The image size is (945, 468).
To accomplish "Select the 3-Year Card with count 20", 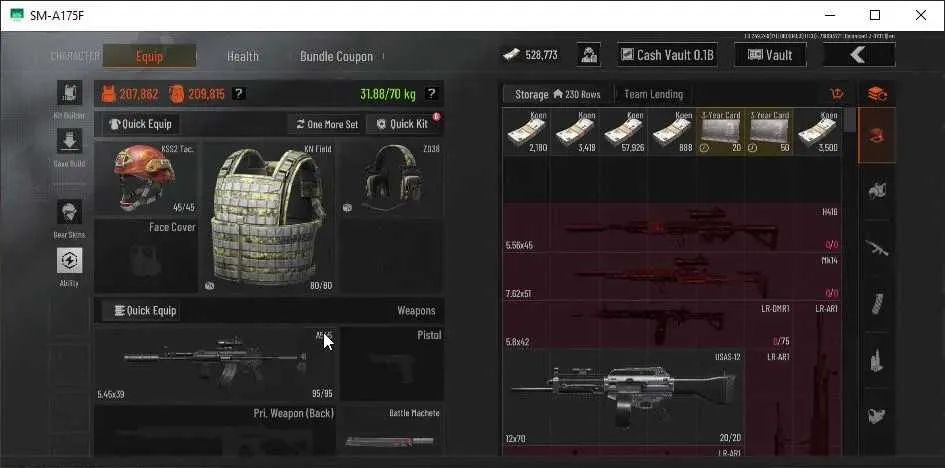I will point(720,131).
